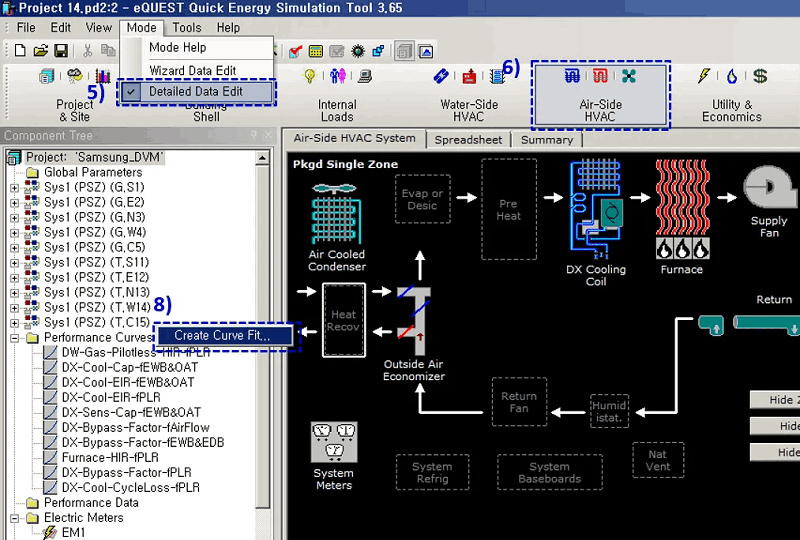Click the Component Tree scrollbar up arrow

[x=264, y=157]
